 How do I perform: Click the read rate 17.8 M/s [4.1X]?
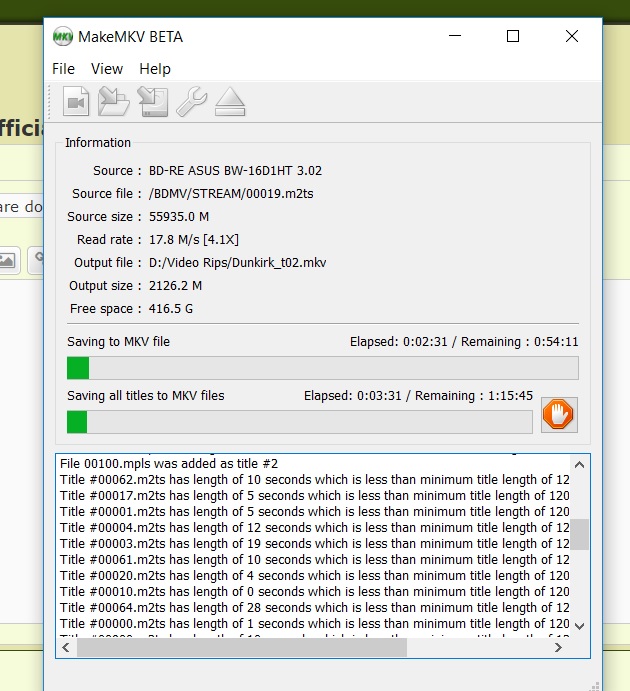[193, 239]
